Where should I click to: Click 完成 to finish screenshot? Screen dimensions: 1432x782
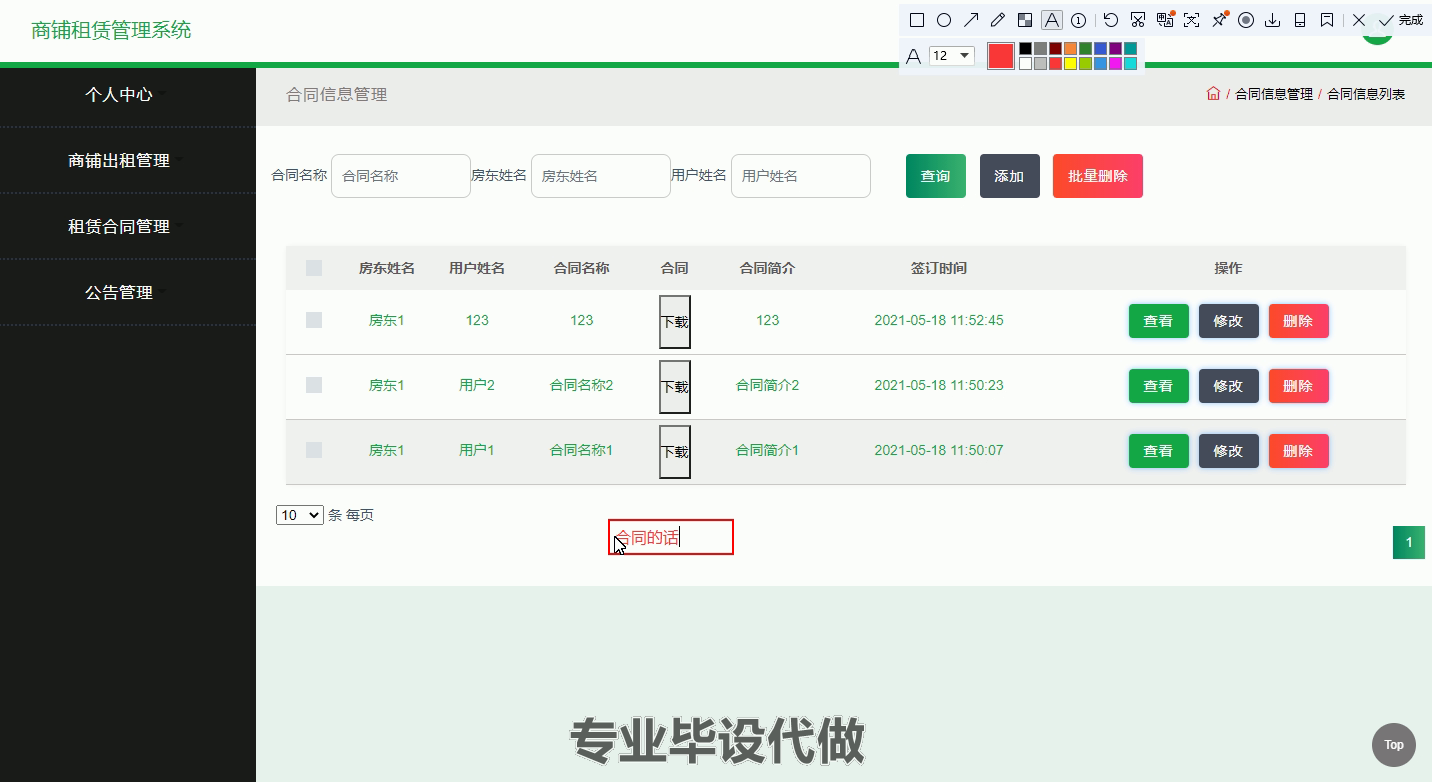tap(1400, 20)
